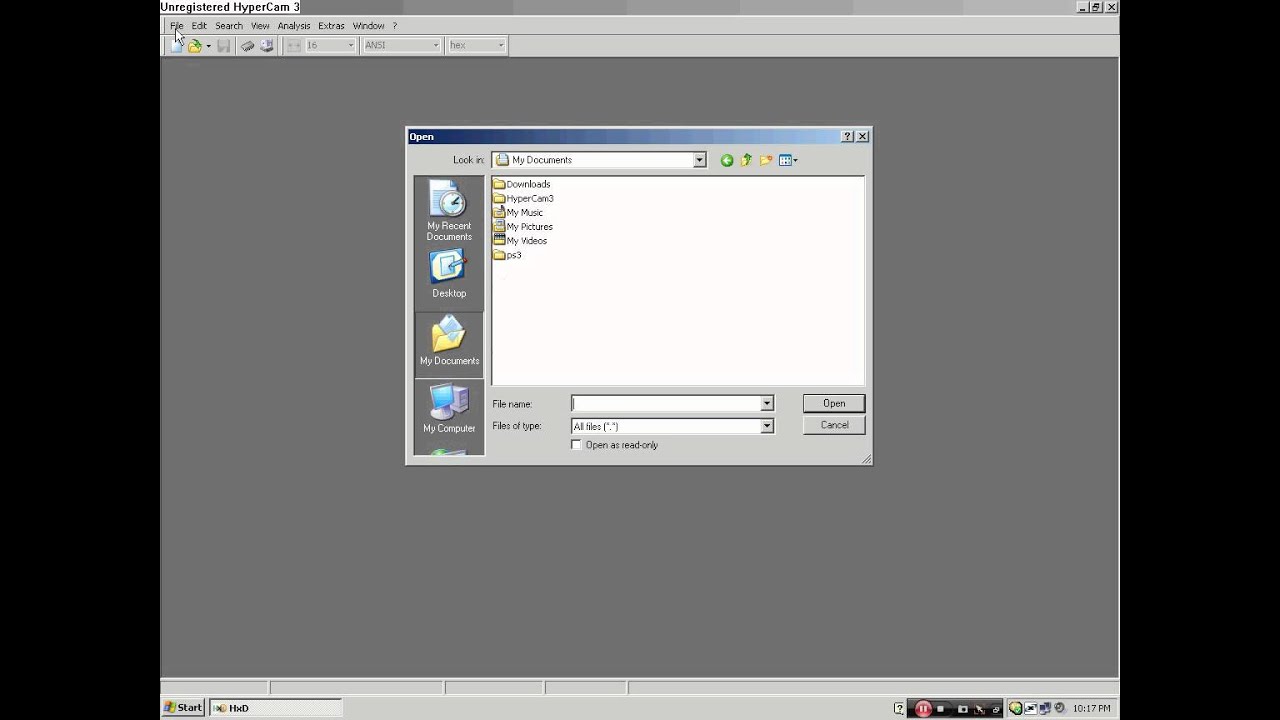The image size is (1280, 720).
Task: Click the taskbar help question mark icon
Action: pos(899,709)
